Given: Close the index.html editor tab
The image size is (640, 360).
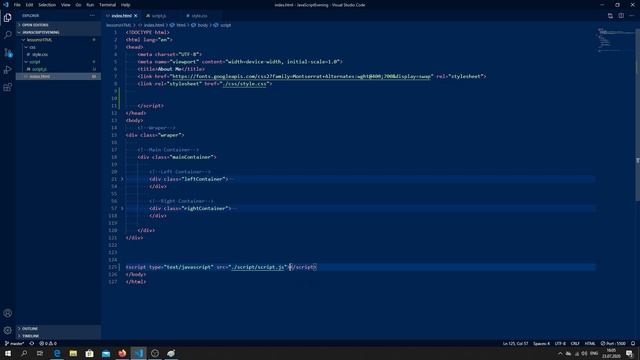Looking at the screenshot, I should (136, 16).
